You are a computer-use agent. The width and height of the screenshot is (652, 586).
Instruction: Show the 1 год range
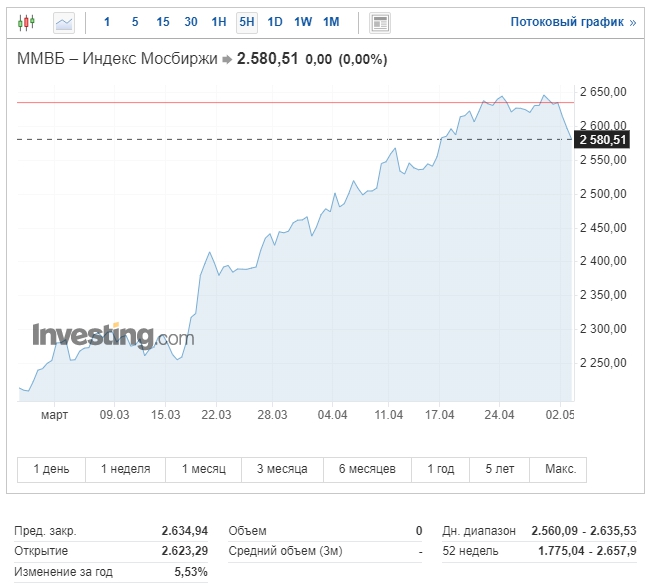441,470
